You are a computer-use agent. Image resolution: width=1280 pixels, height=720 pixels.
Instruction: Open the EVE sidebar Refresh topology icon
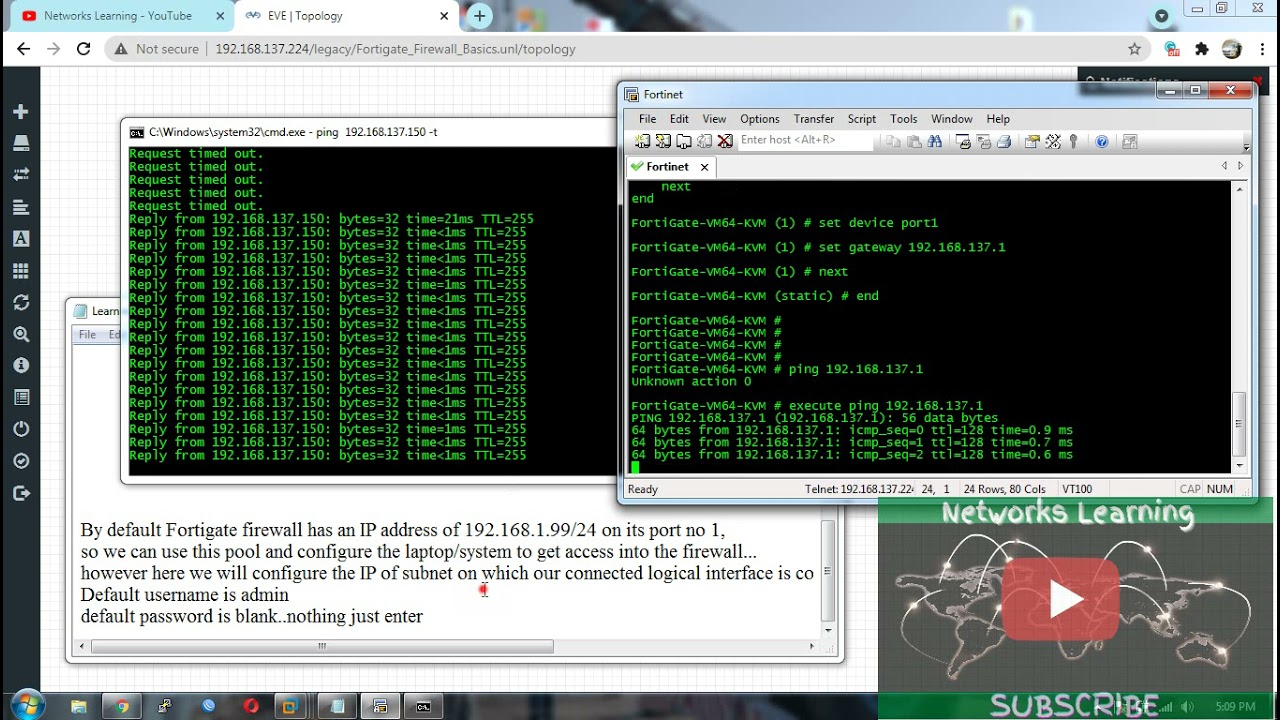[21, 302]
